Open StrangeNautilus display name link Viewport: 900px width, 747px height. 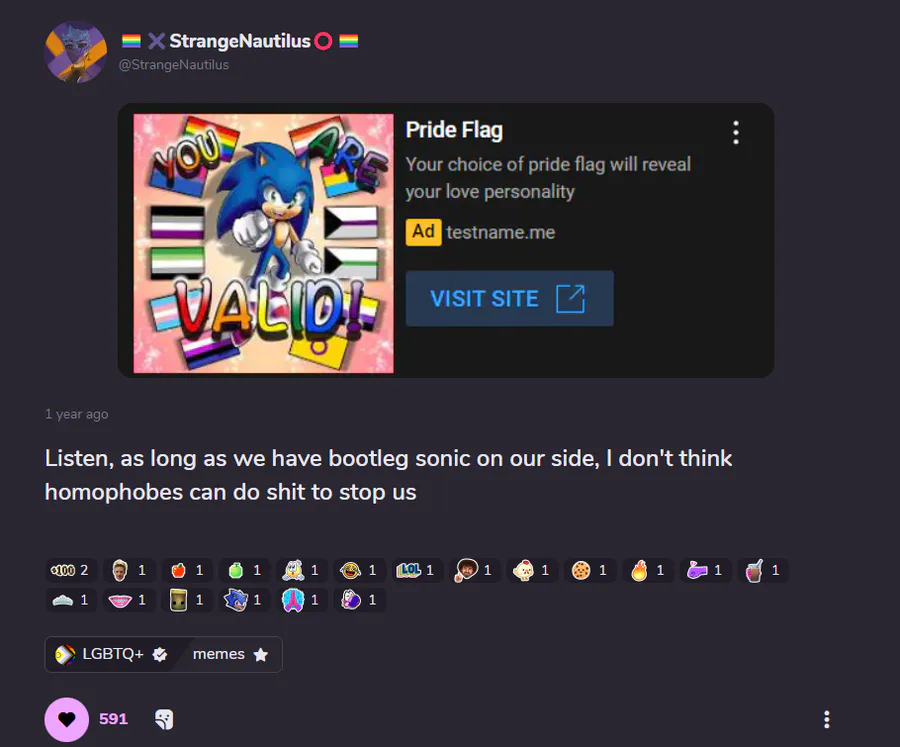click(x=240, y=41)
